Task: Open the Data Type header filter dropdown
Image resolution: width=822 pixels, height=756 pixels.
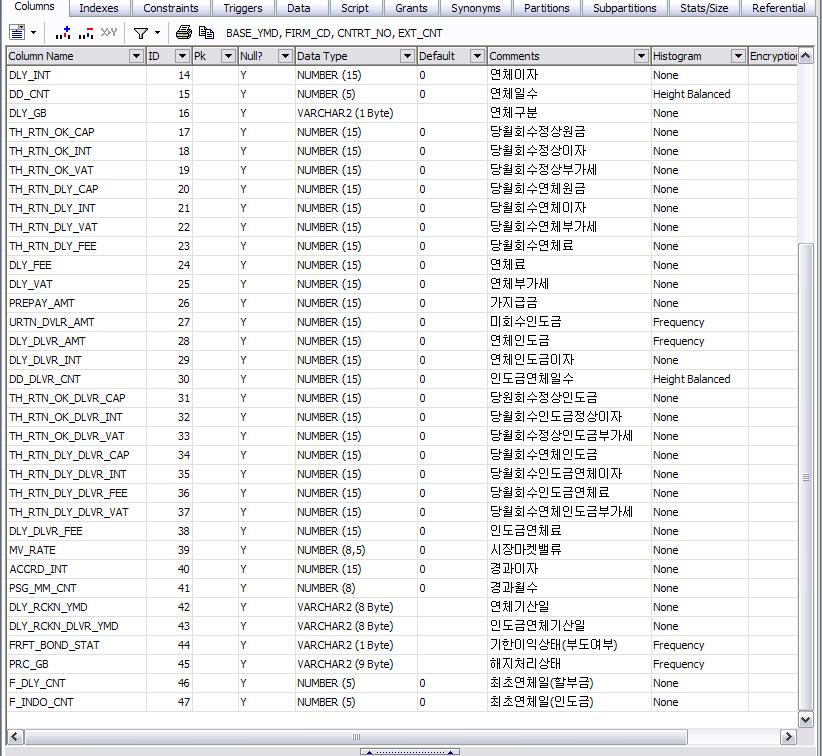Action: pyautogui.click(x=407, y=56)
